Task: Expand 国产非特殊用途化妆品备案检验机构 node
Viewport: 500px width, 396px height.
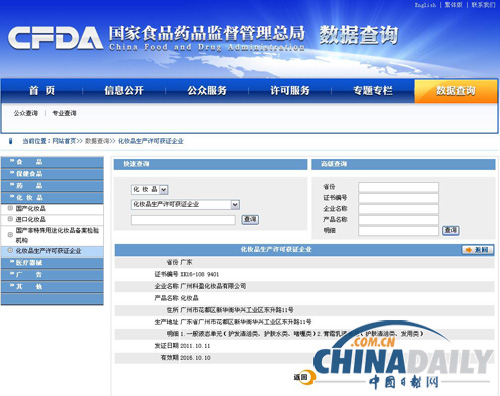Action: 10,235
